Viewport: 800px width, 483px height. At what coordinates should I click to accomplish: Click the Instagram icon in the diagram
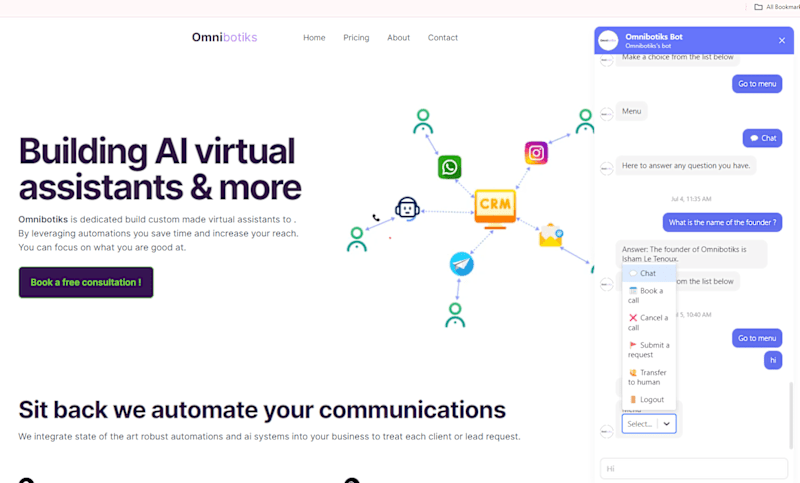click(x=536, y=153)
